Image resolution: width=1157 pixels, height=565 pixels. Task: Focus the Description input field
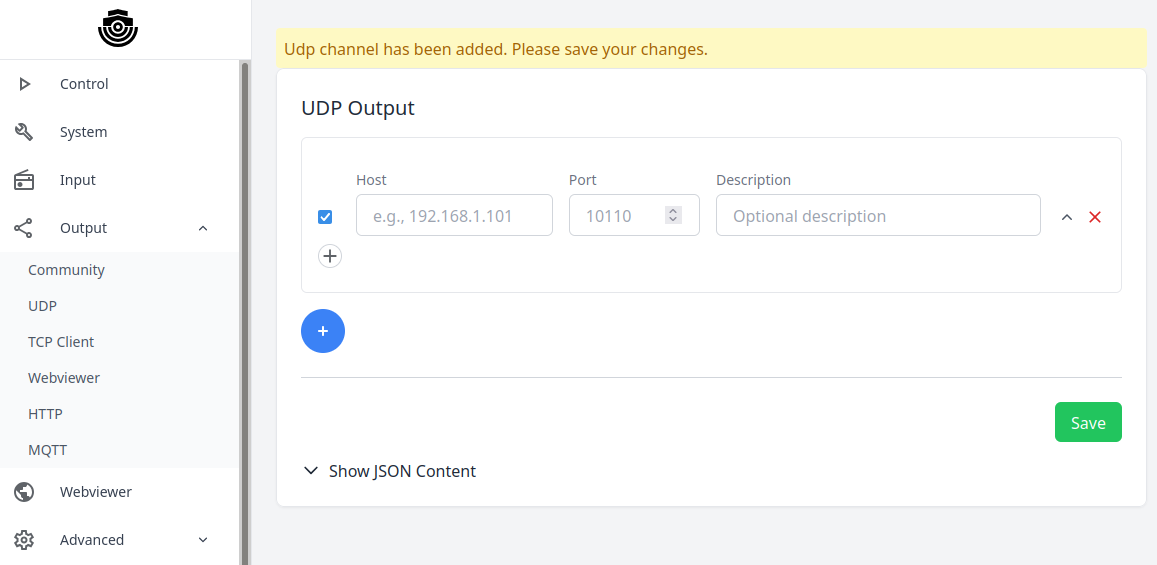coord(878,215)
